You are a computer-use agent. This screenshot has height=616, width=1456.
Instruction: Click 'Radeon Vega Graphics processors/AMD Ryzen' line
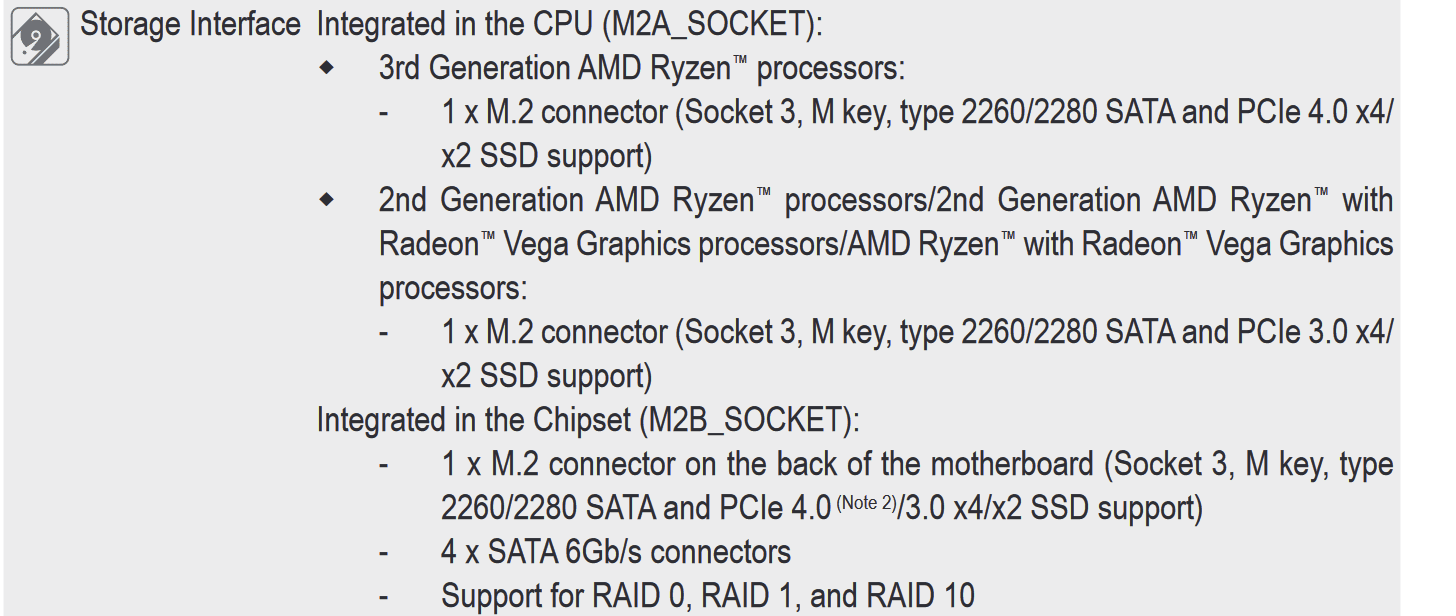click(x=886, y=244)
